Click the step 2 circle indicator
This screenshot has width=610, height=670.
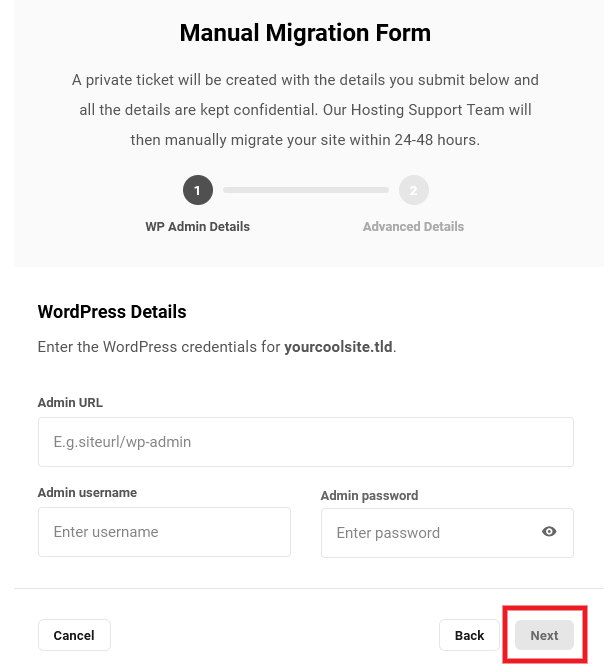[x=413, y=190]
